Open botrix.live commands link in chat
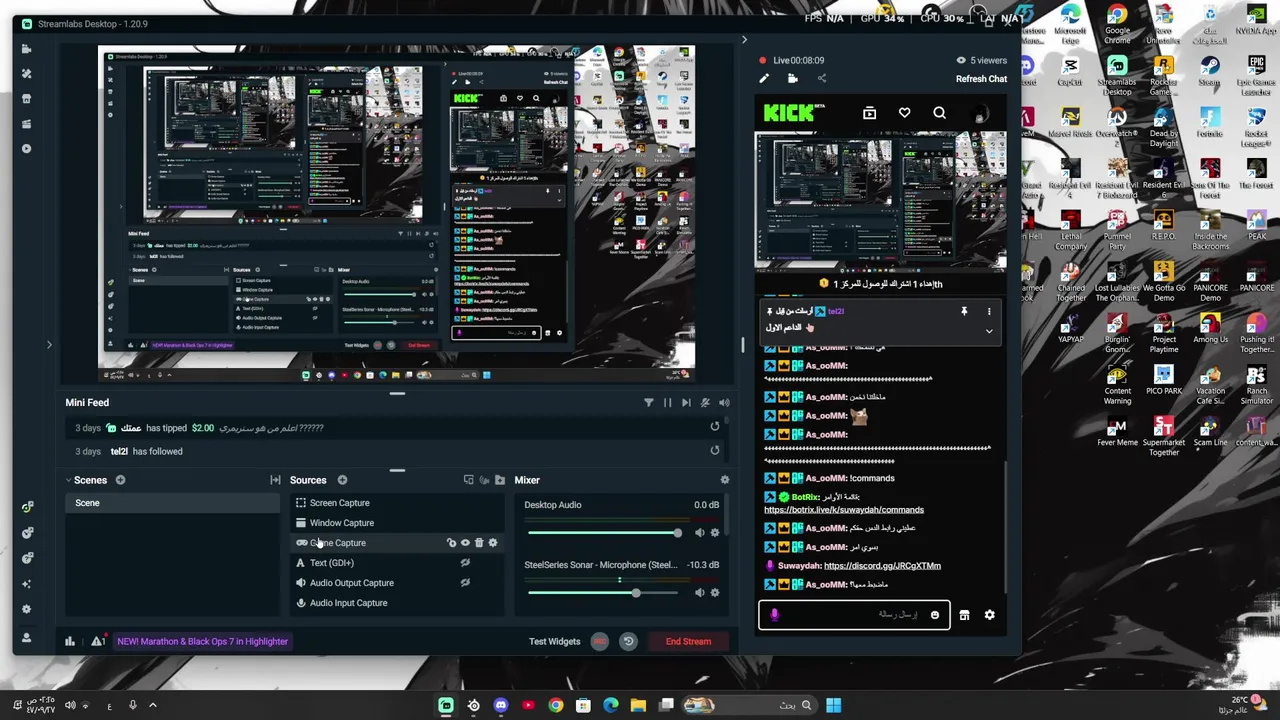This screenshot has width=1280, height=720. click(x=844, y=510)
